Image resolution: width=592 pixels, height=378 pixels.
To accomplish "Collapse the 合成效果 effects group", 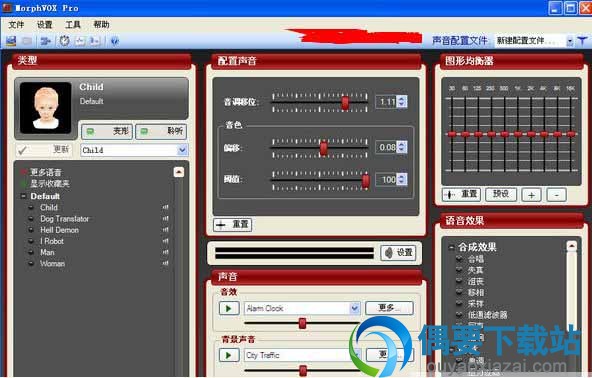I will (x=451, y=247).
